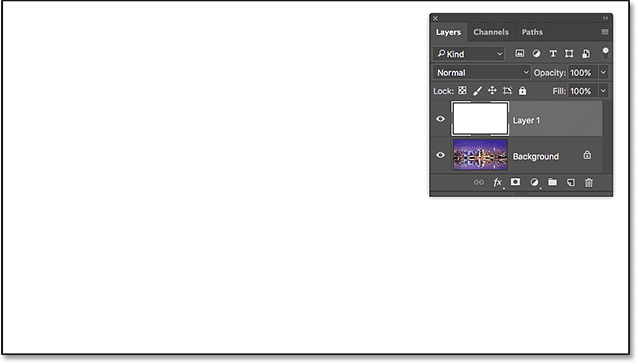Create new fill or adjustment layer
The image size is (638, 364).
point(534,182)
